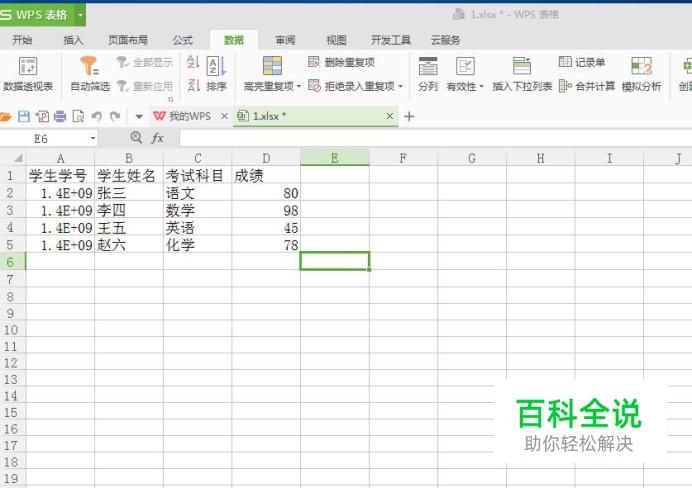
Task: Click the Print Preview icon
Action: (x=78, y=116)
